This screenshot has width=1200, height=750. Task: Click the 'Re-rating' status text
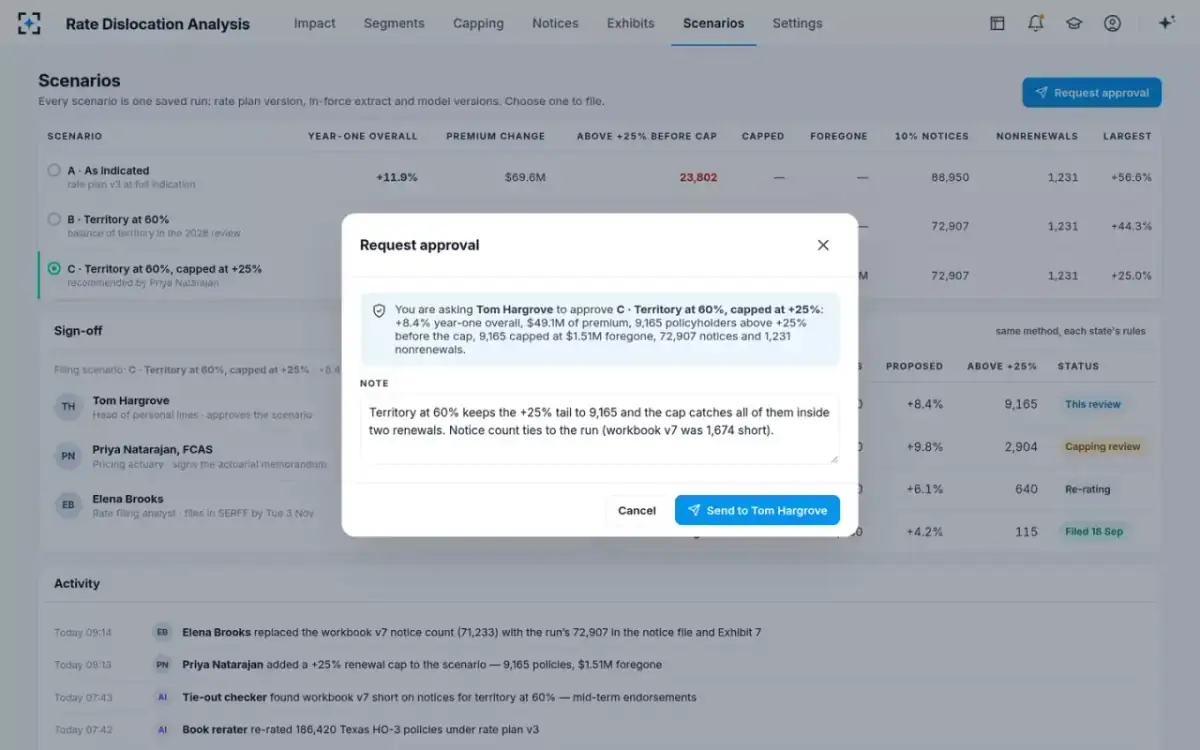coord(1087,490)
